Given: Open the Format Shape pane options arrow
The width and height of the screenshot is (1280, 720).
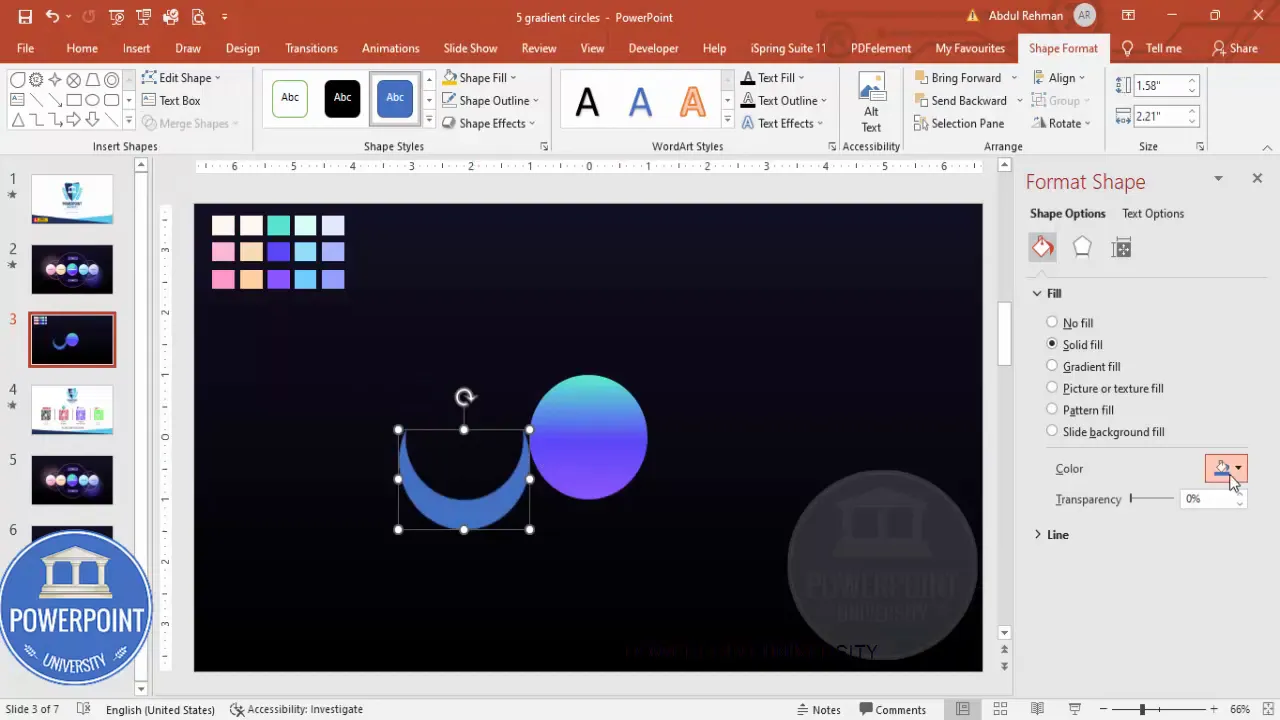Looking at the screenshot, I should pyautogui.click(x=1218, y=178).
